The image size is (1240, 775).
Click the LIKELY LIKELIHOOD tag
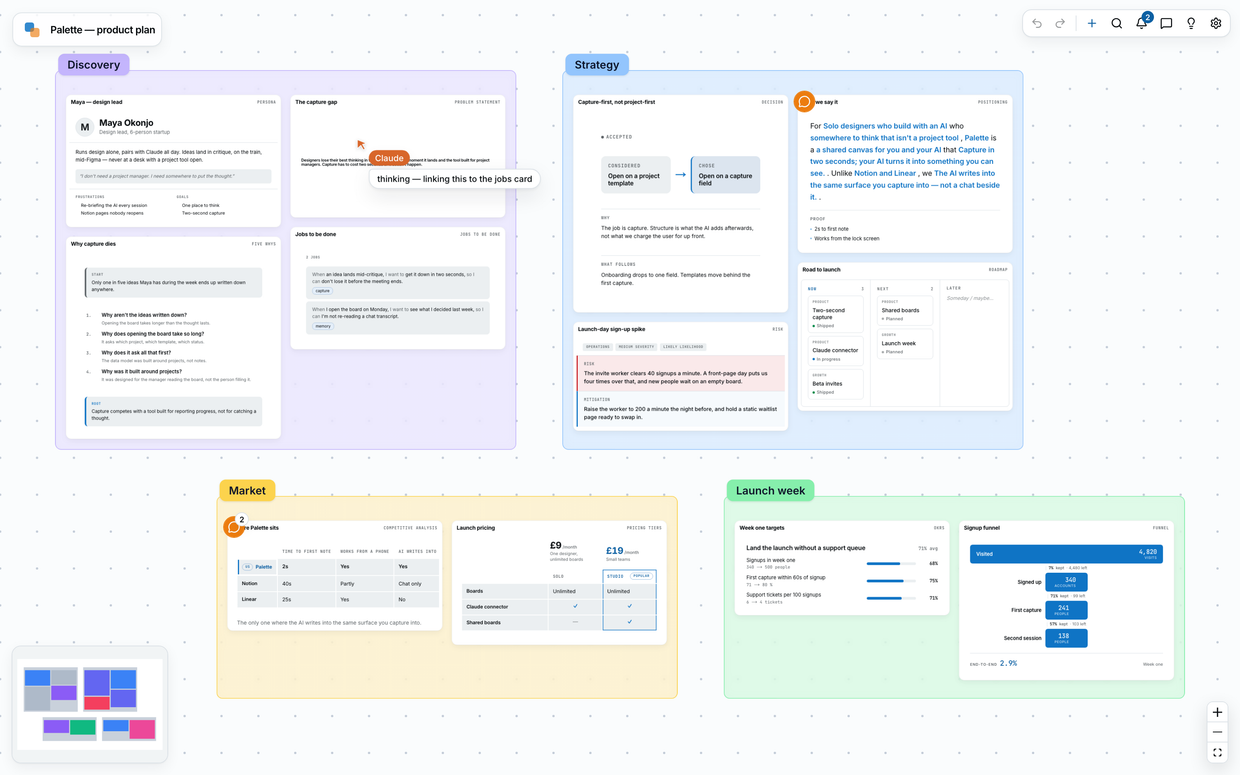683,347
